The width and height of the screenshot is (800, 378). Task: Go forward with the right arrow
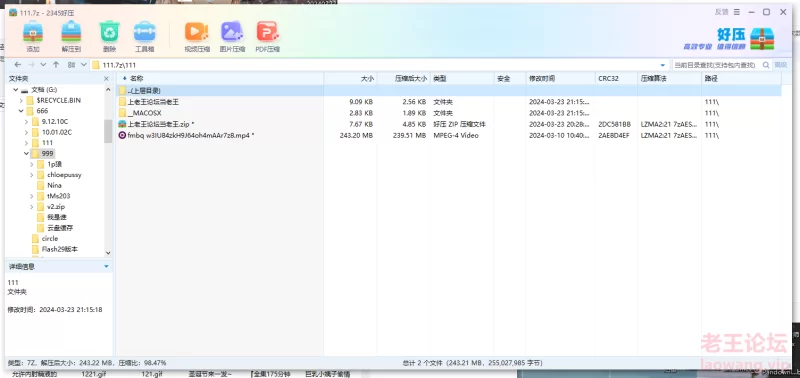pos(31,65)
